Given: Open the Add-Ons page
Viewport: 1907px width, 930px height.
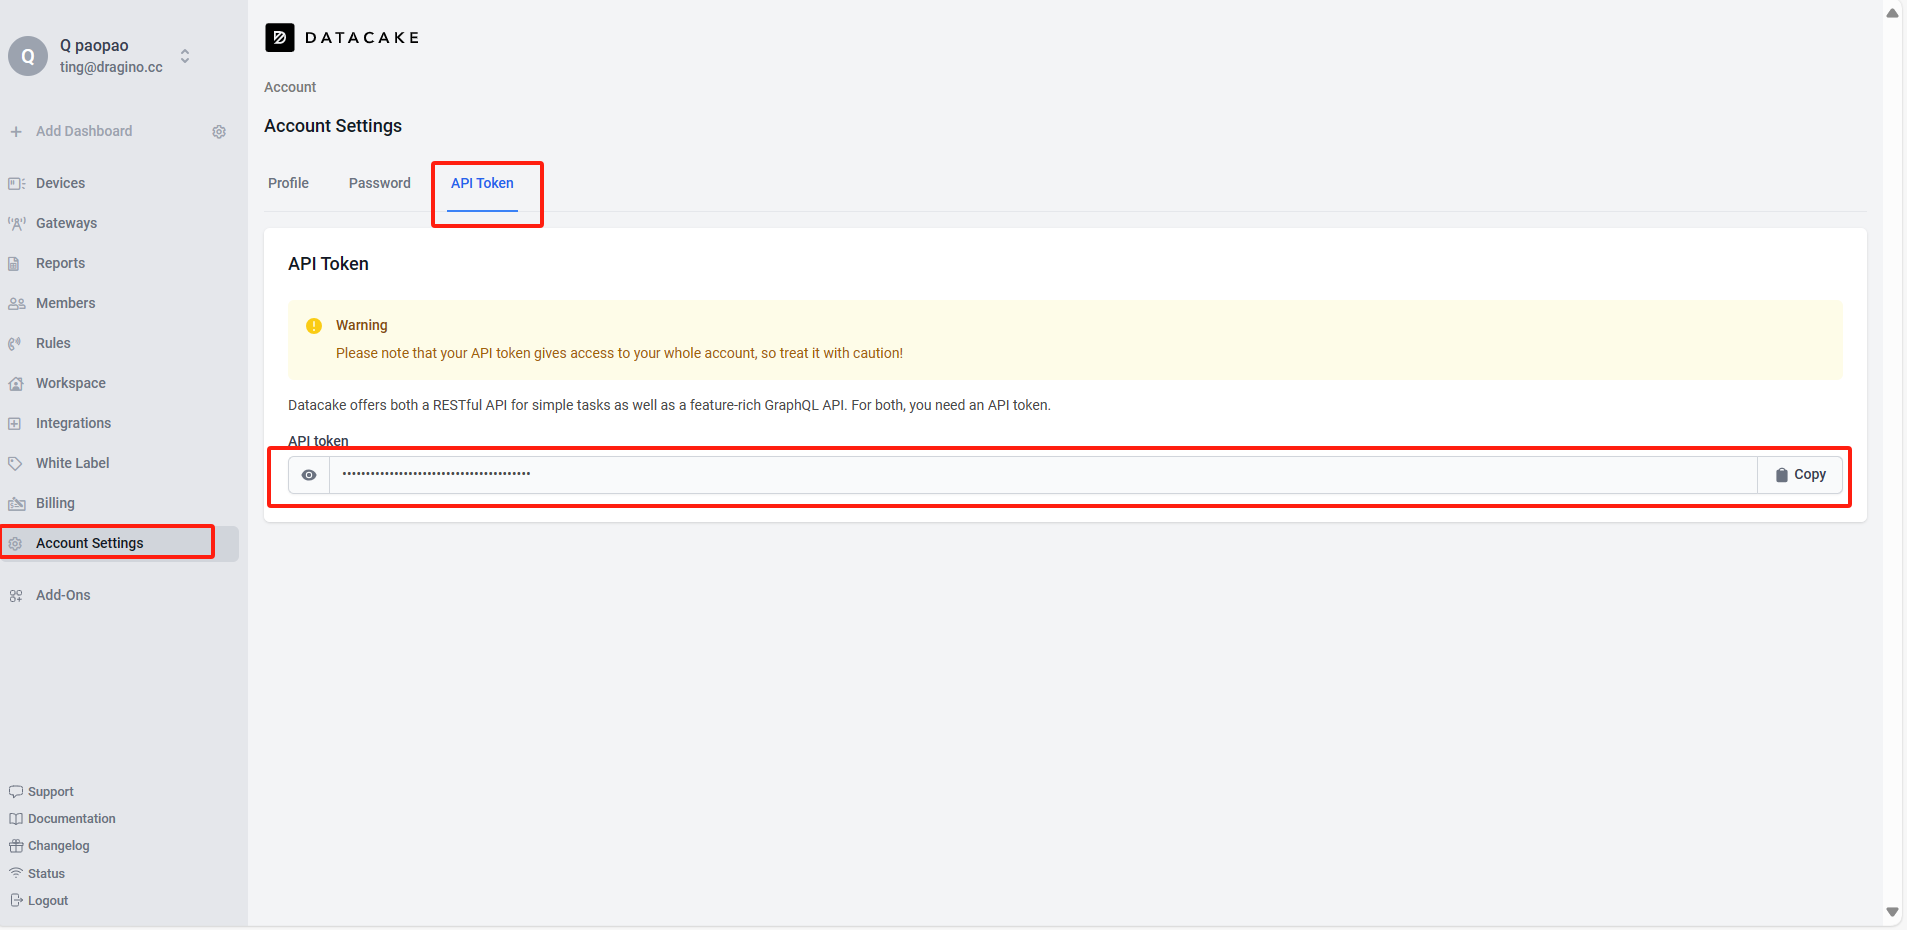Looking at the screenshot, I should [x=63, y=595].
